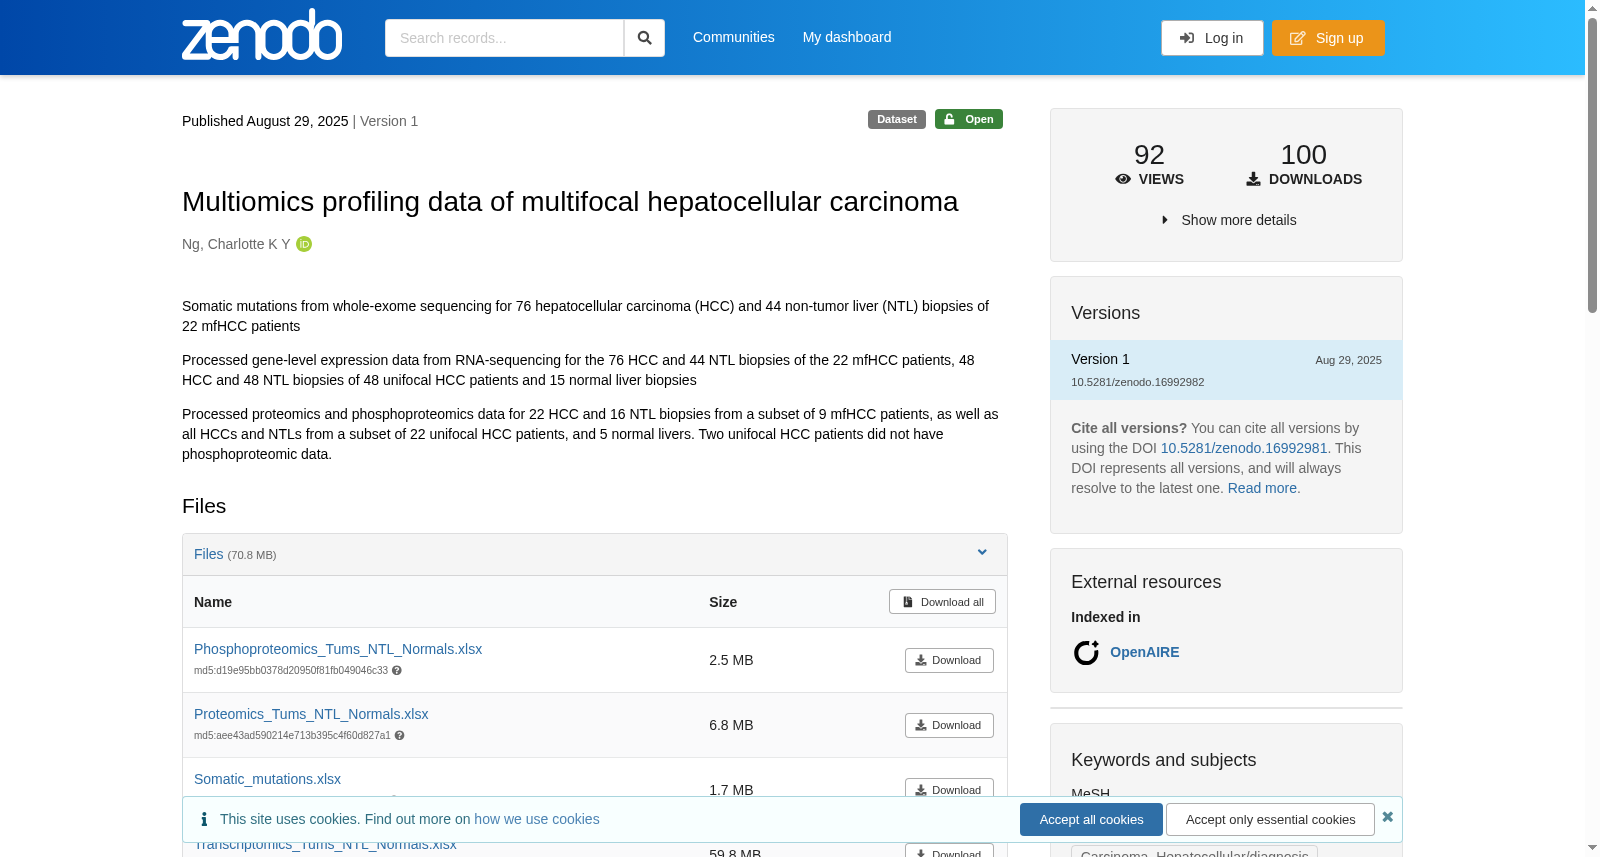The image size is (1600, 857).
Task: Click in the Search records field
Action: 504,38
